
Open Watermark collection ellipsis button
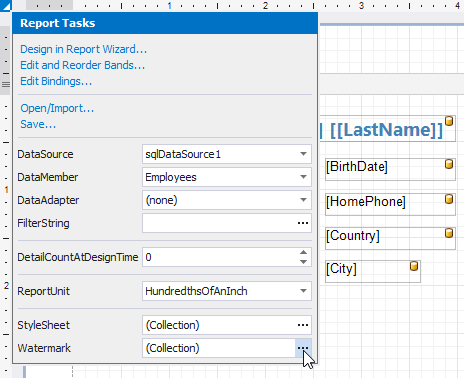[x=303, y=348]
